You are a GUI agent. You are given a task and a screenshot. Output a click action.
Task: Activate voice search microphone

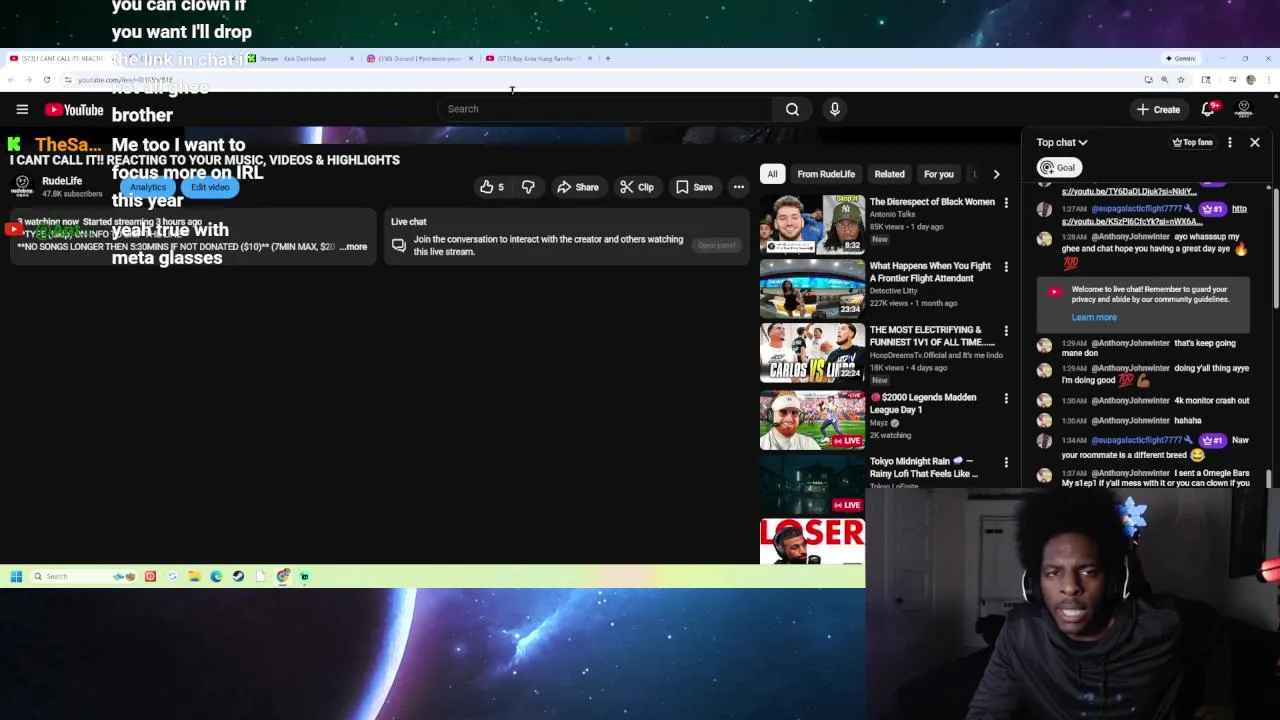[835, 109]
